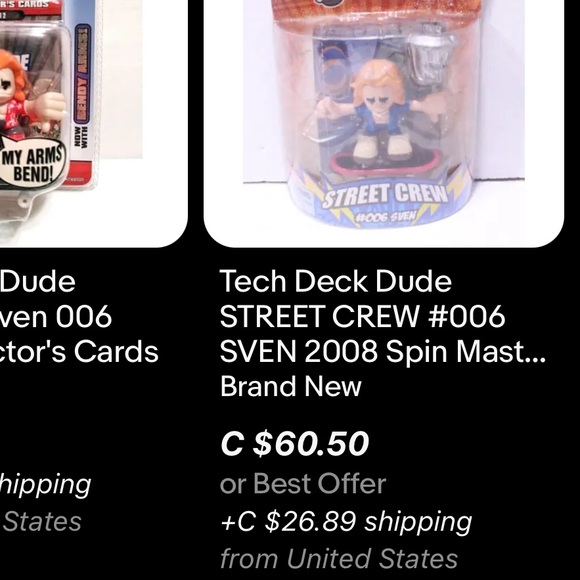Open the Bendy Arms figure listing photo
Screen dimensions: 580x580
[94, 124]
